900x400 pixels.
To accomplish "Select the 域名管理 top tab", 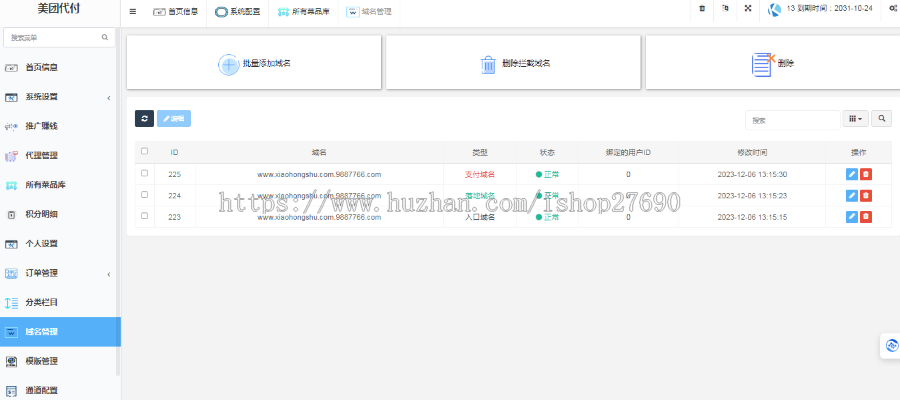I will (x=368, y=11).
